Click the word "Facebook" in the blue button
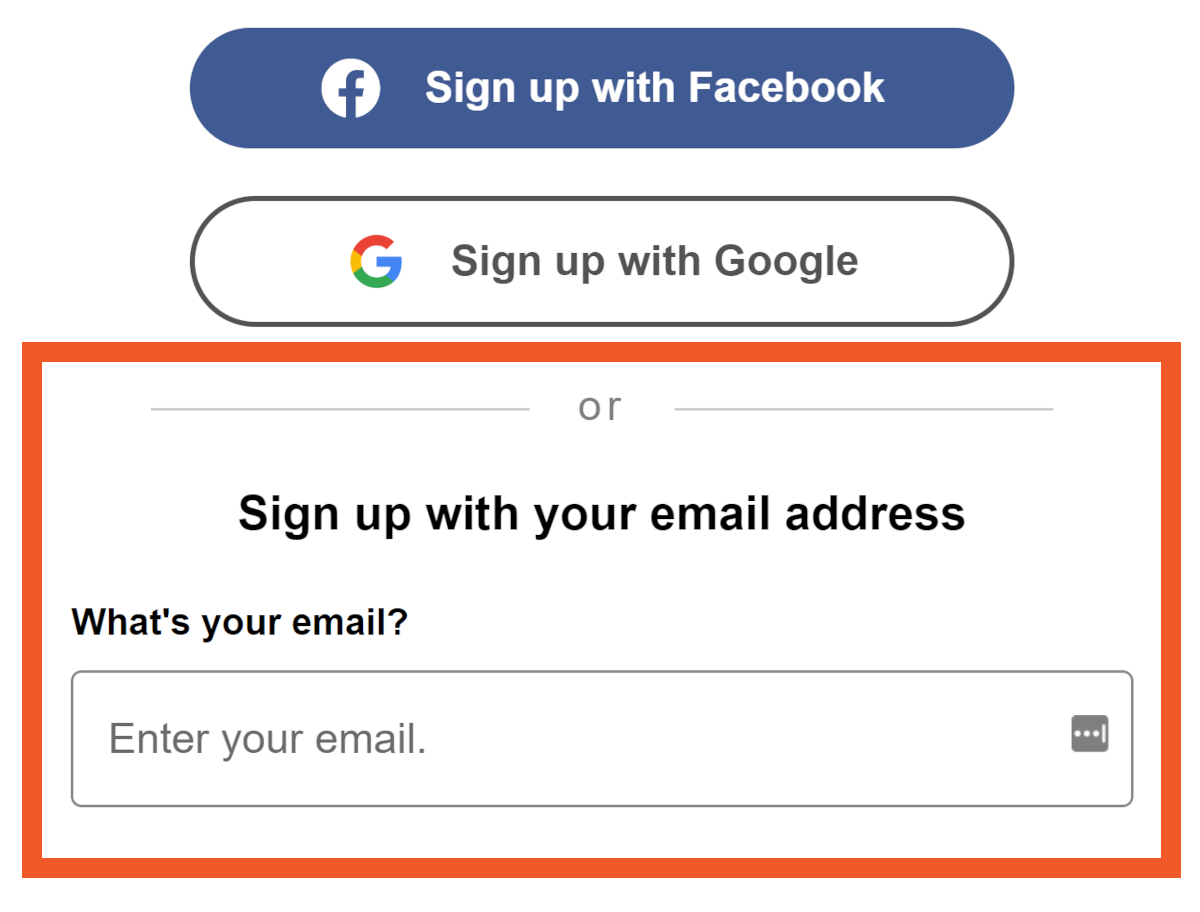 pyautogui.click(x=787, y=87)
